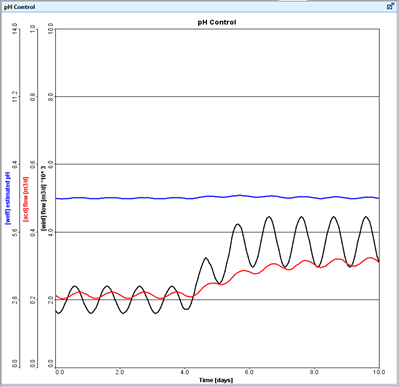Click the blue estimated pH curve
399x386 pixels.
coord(217,197)
